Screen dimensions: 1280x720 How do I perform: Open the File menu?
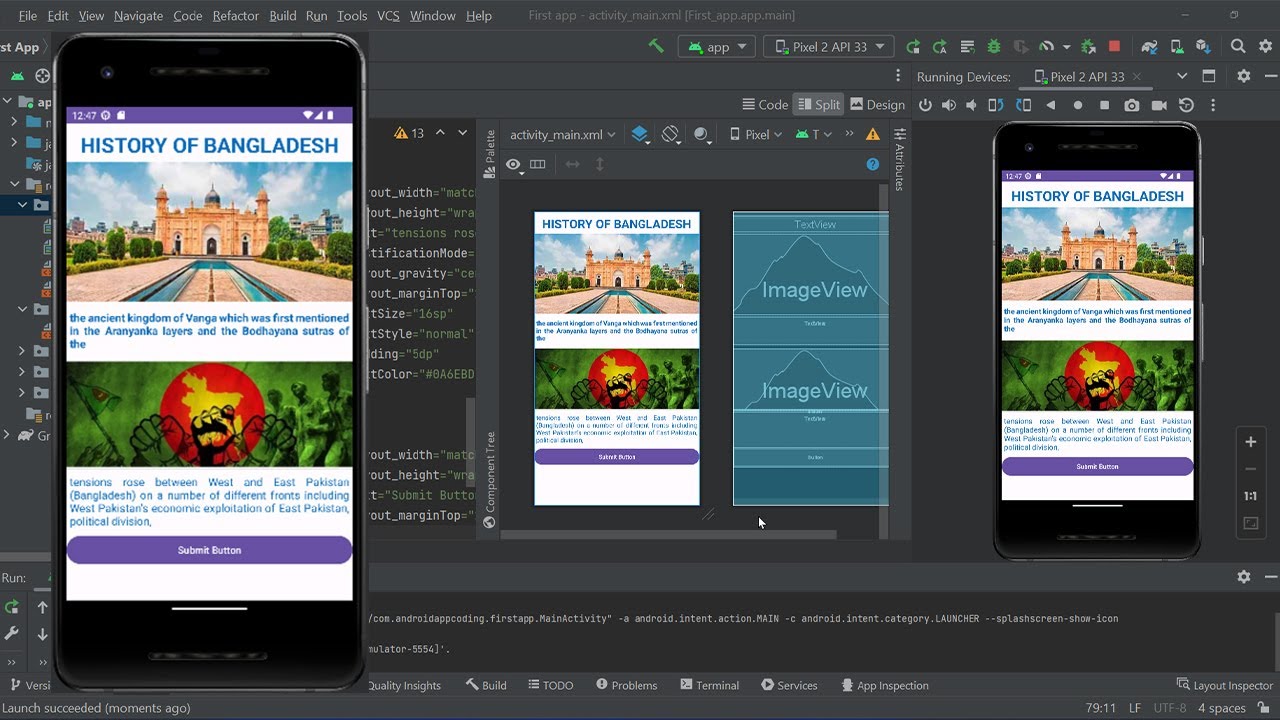(28, 16)
